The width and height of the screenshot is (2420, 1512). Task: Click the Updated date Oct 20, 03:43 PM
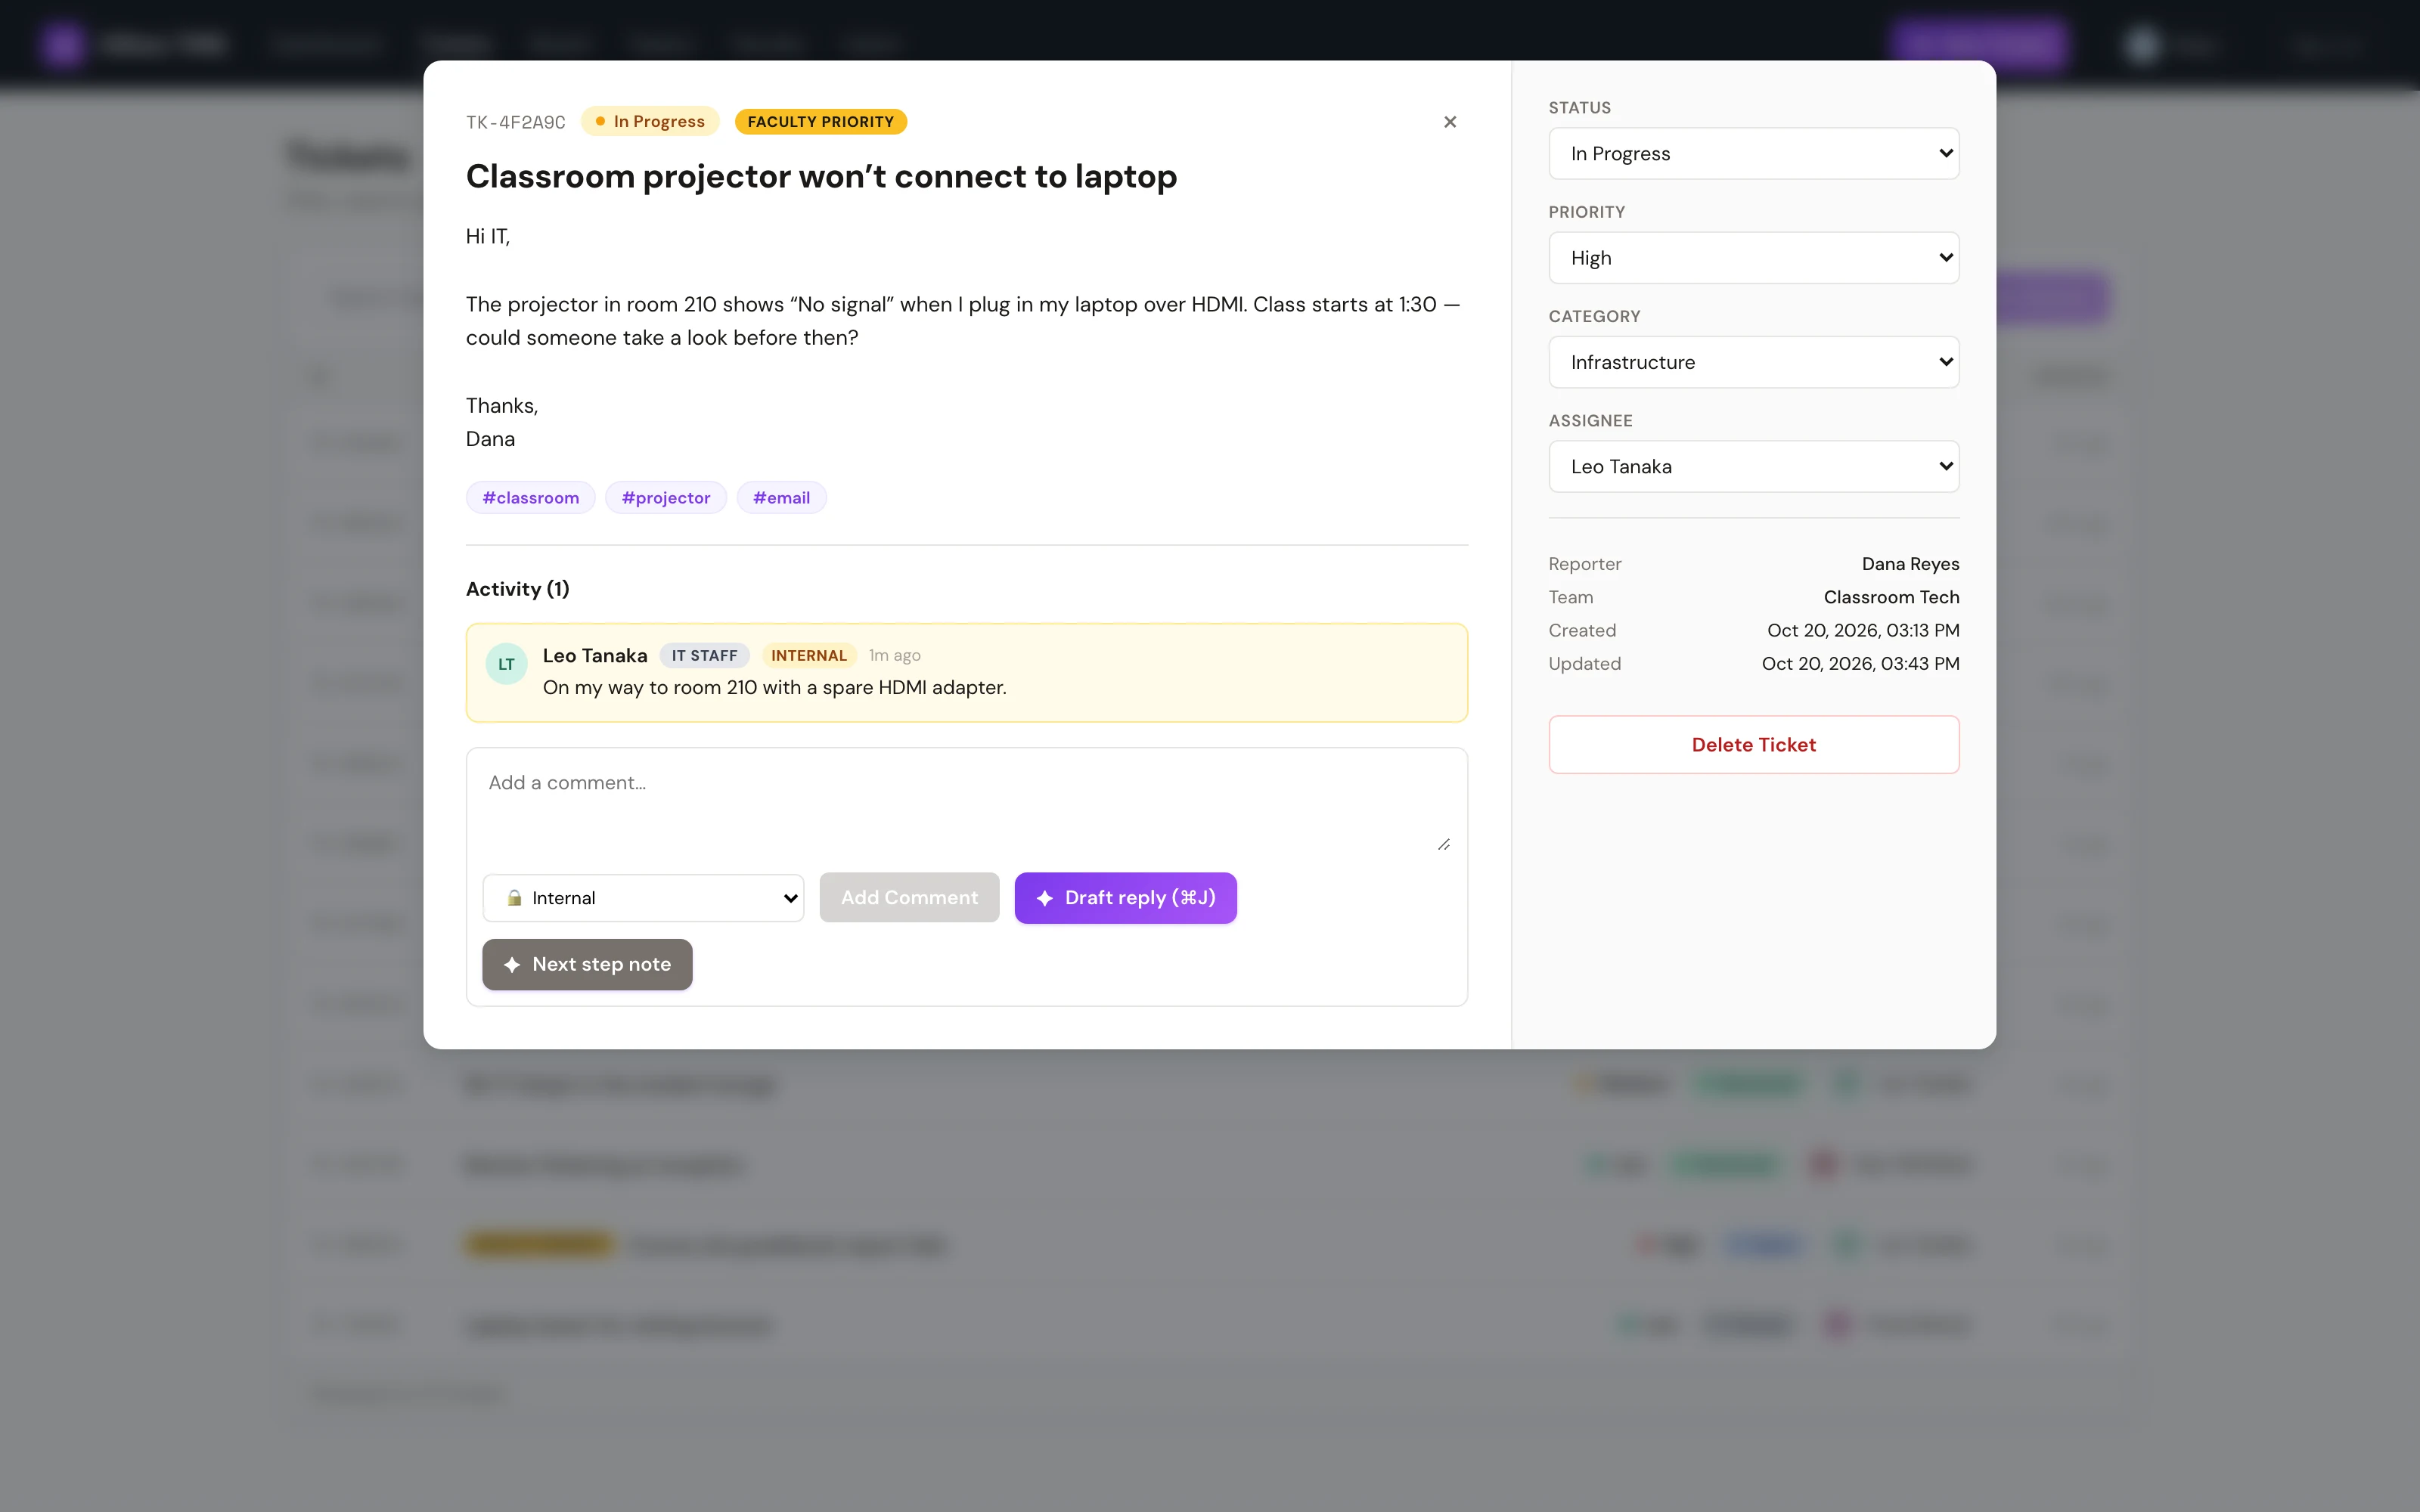coord(1860,664)
